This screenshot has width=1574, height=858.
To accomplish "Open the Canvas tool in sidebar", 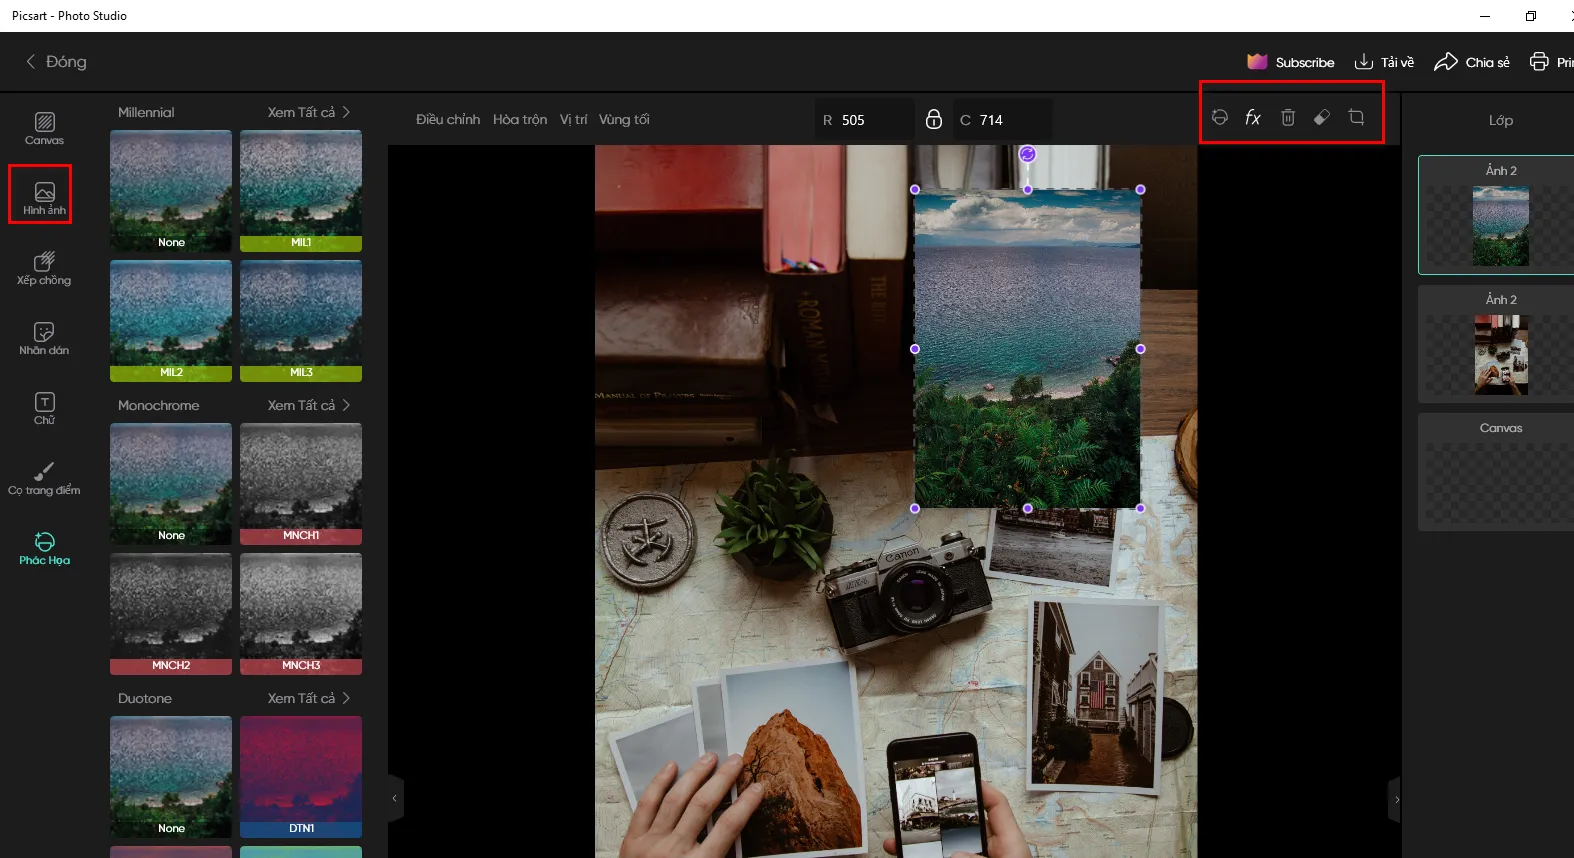I will (x=44, y=129).
